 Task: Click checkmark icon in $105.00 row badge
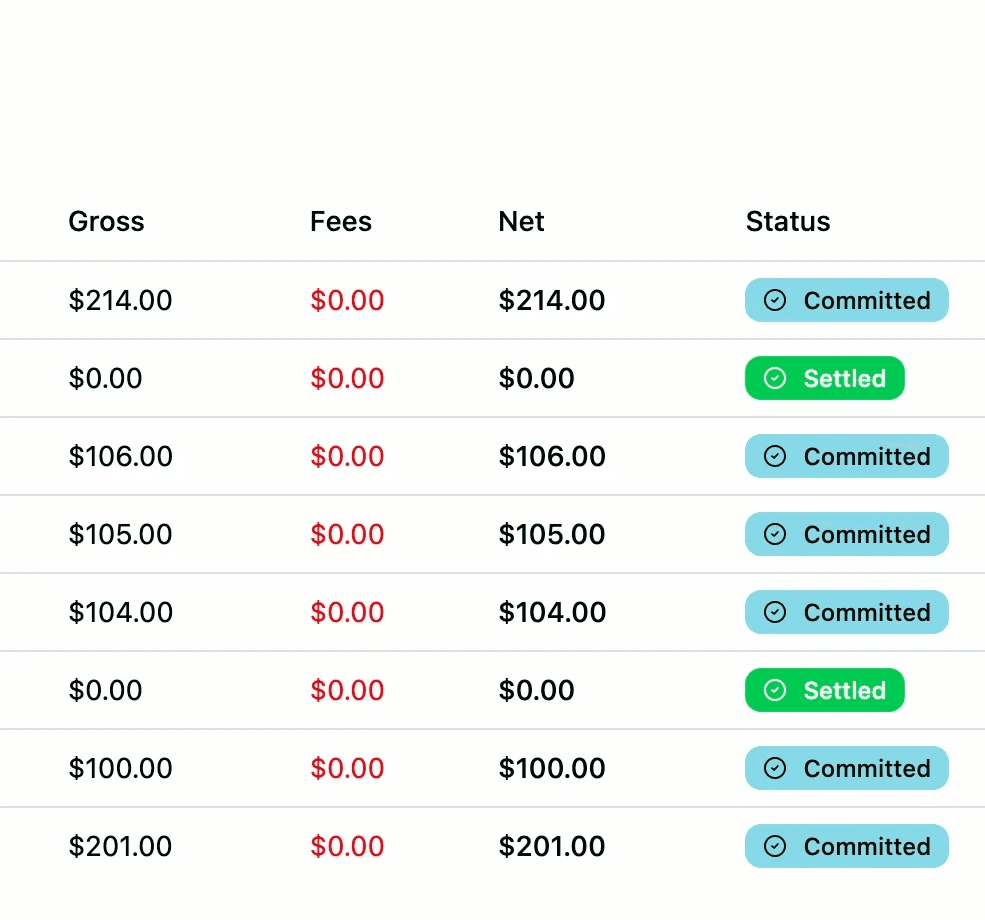click(x=775, y=534)
